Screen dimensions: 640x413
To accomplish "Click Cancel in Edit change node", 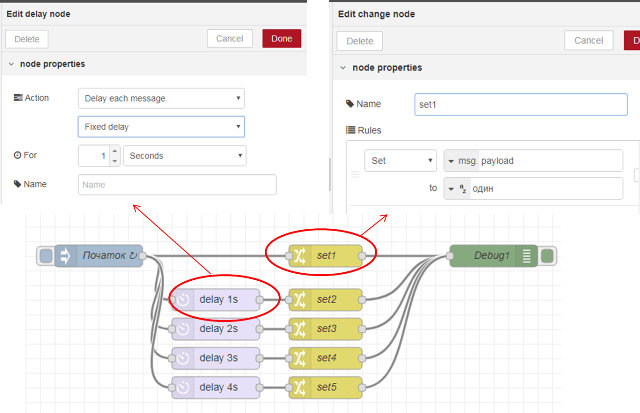I will pos(589,40).
